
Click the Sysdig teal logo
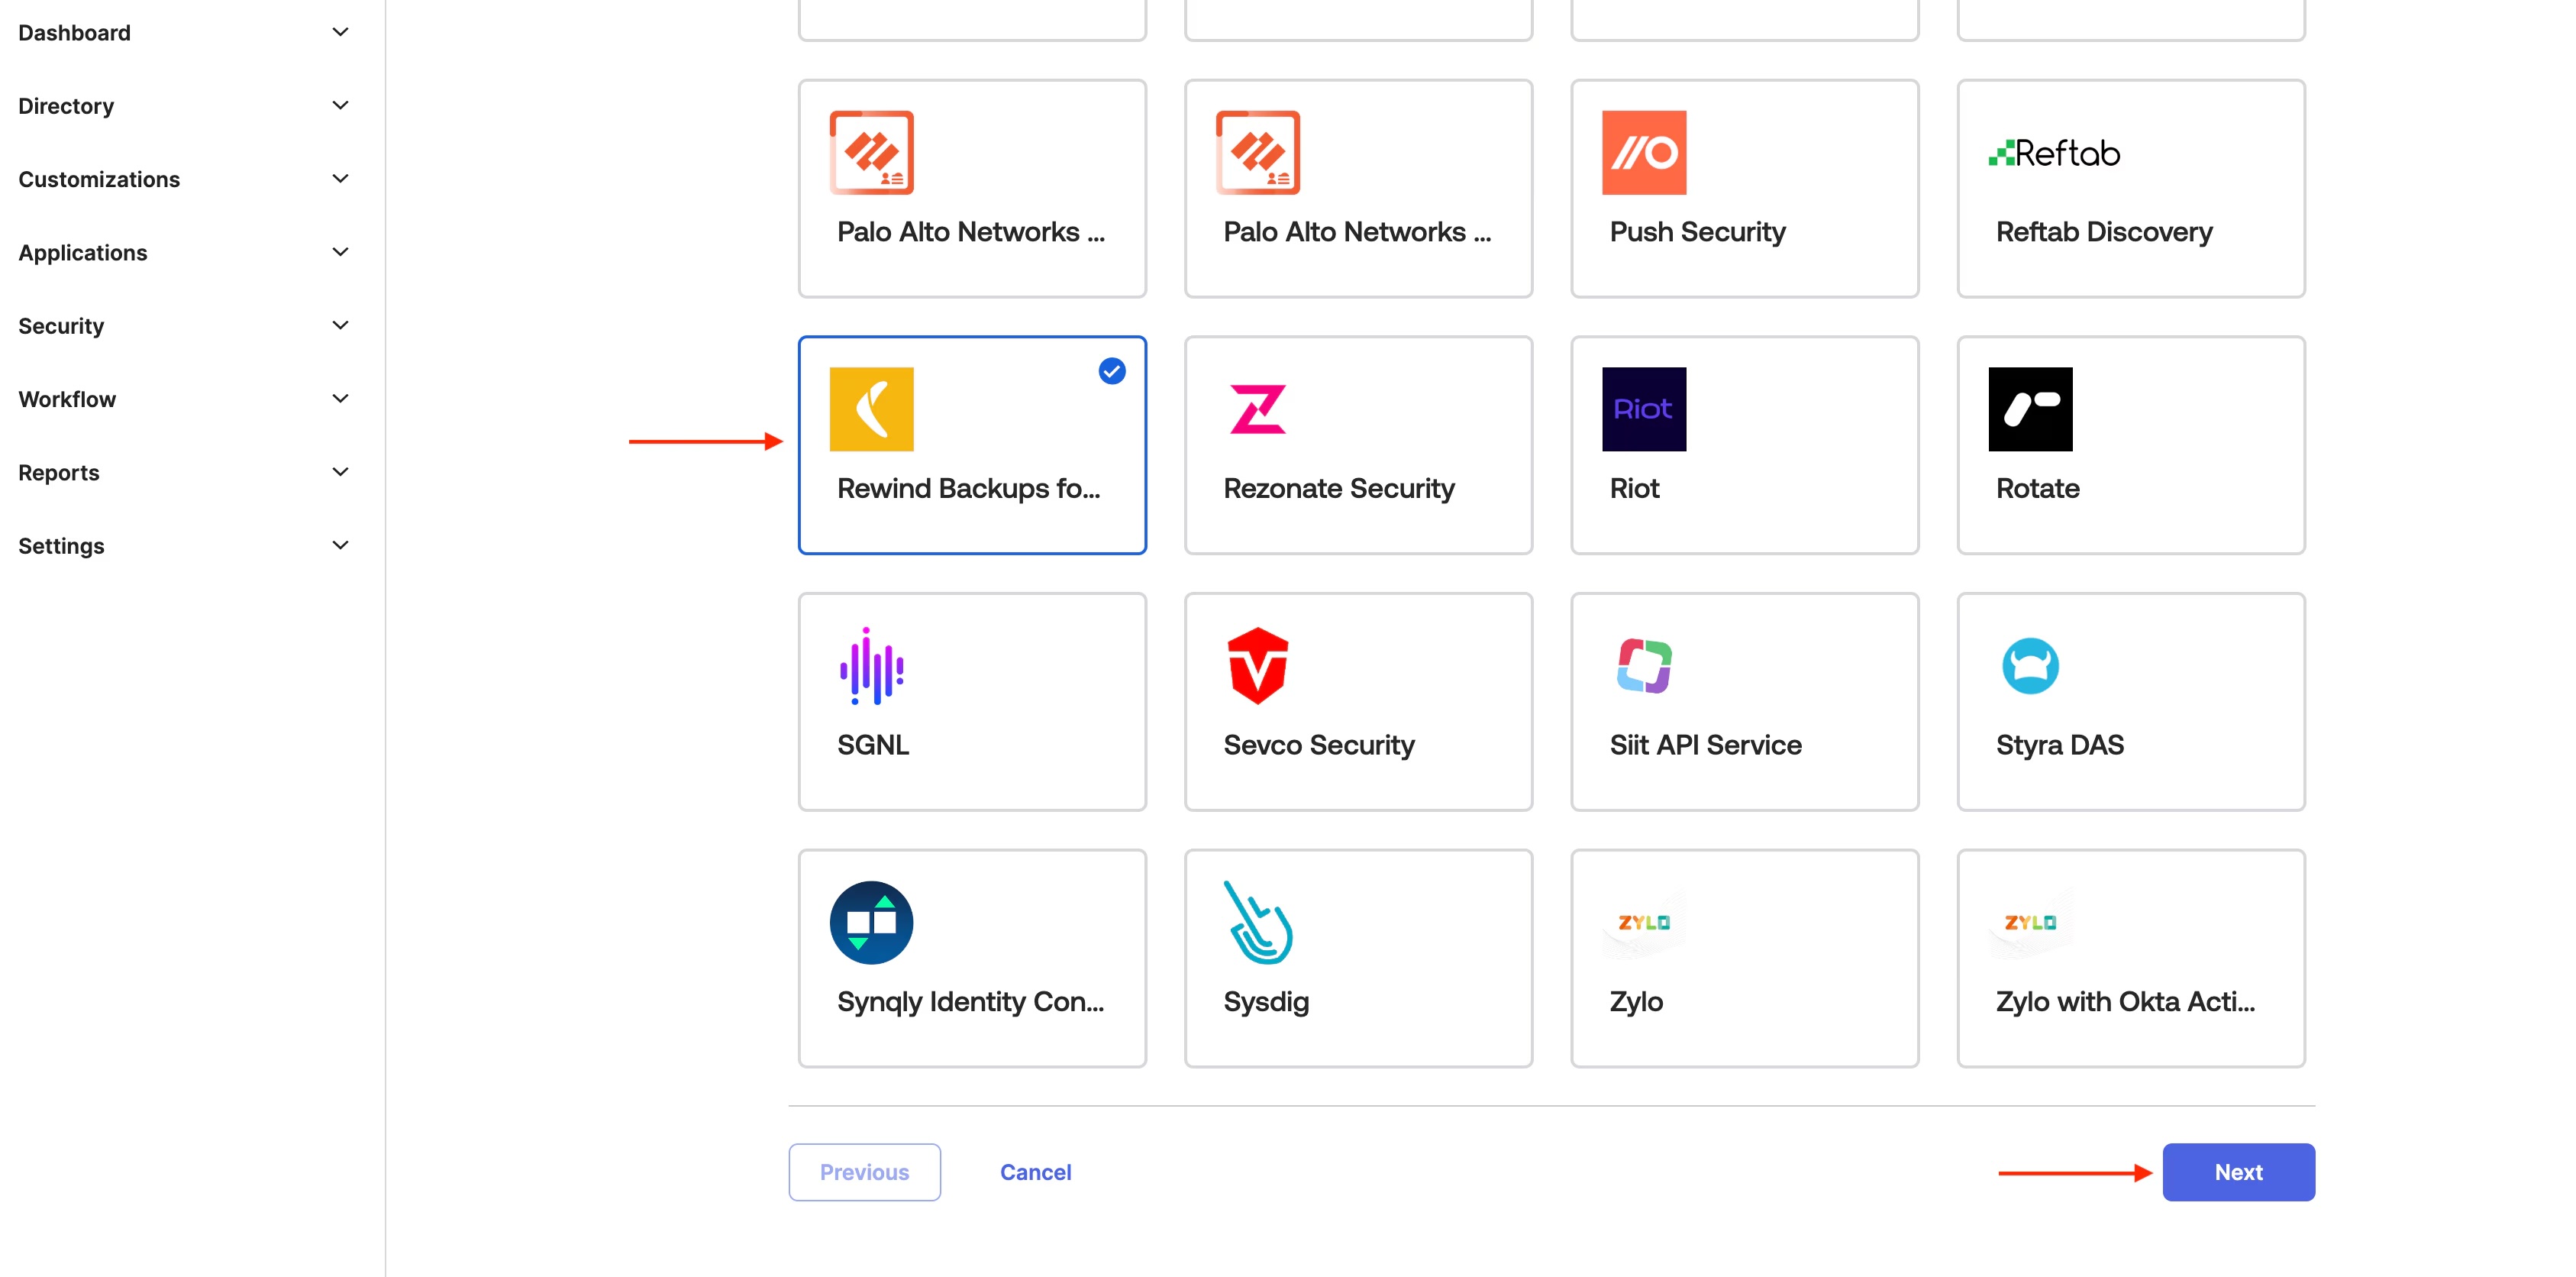[1258, 922]
